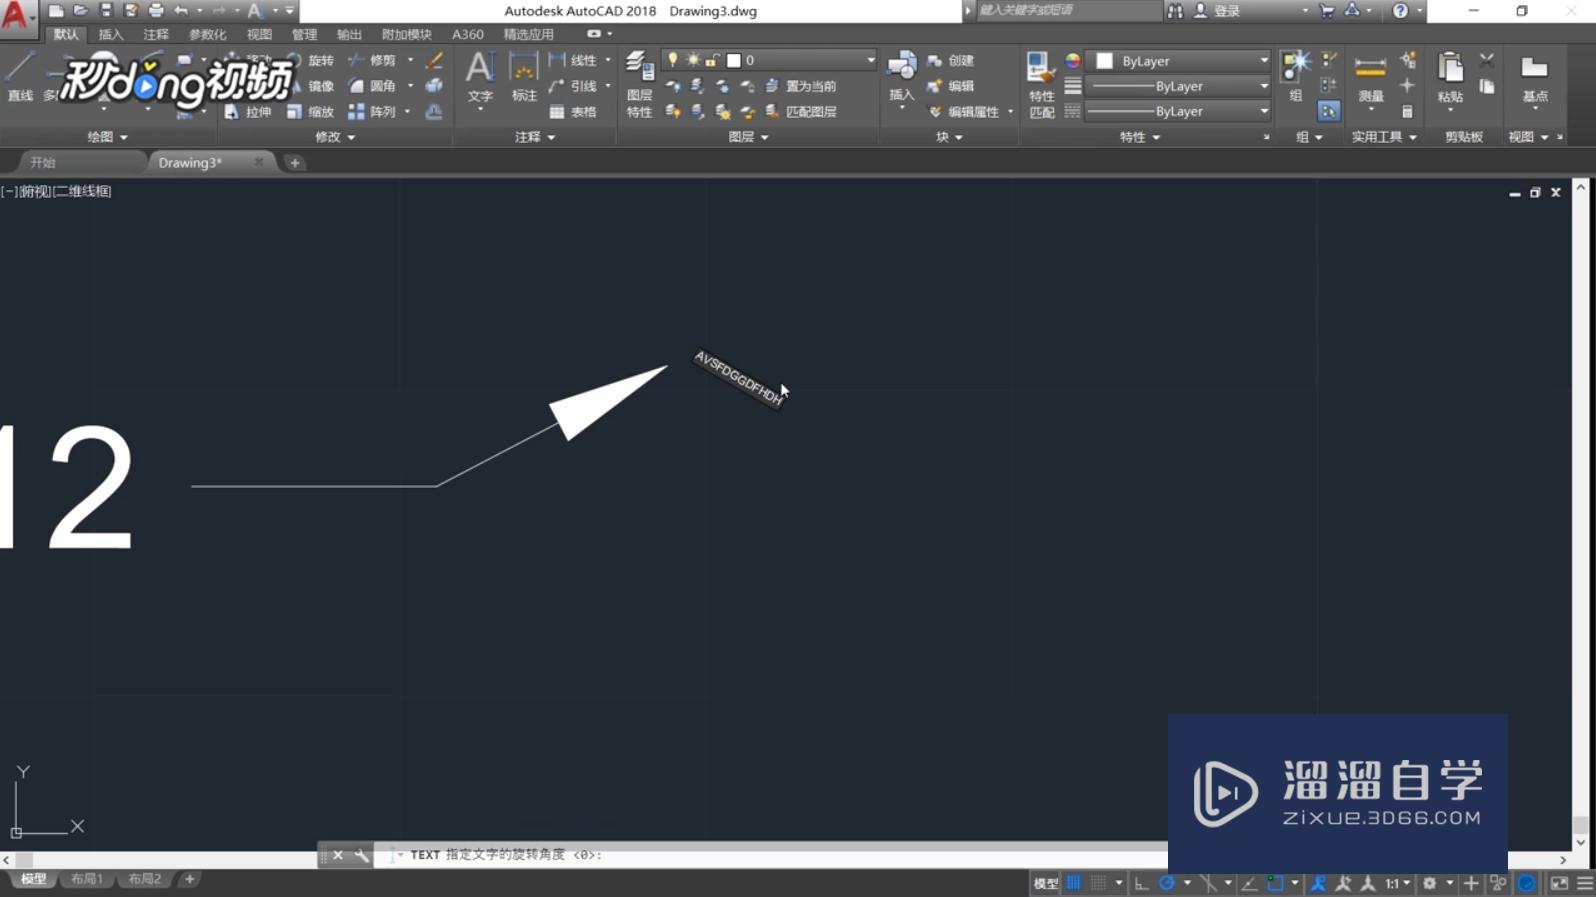Choose the Trim (修剪) tool
The height and width of the screenshot is (897, 1596).
point(372,61)
